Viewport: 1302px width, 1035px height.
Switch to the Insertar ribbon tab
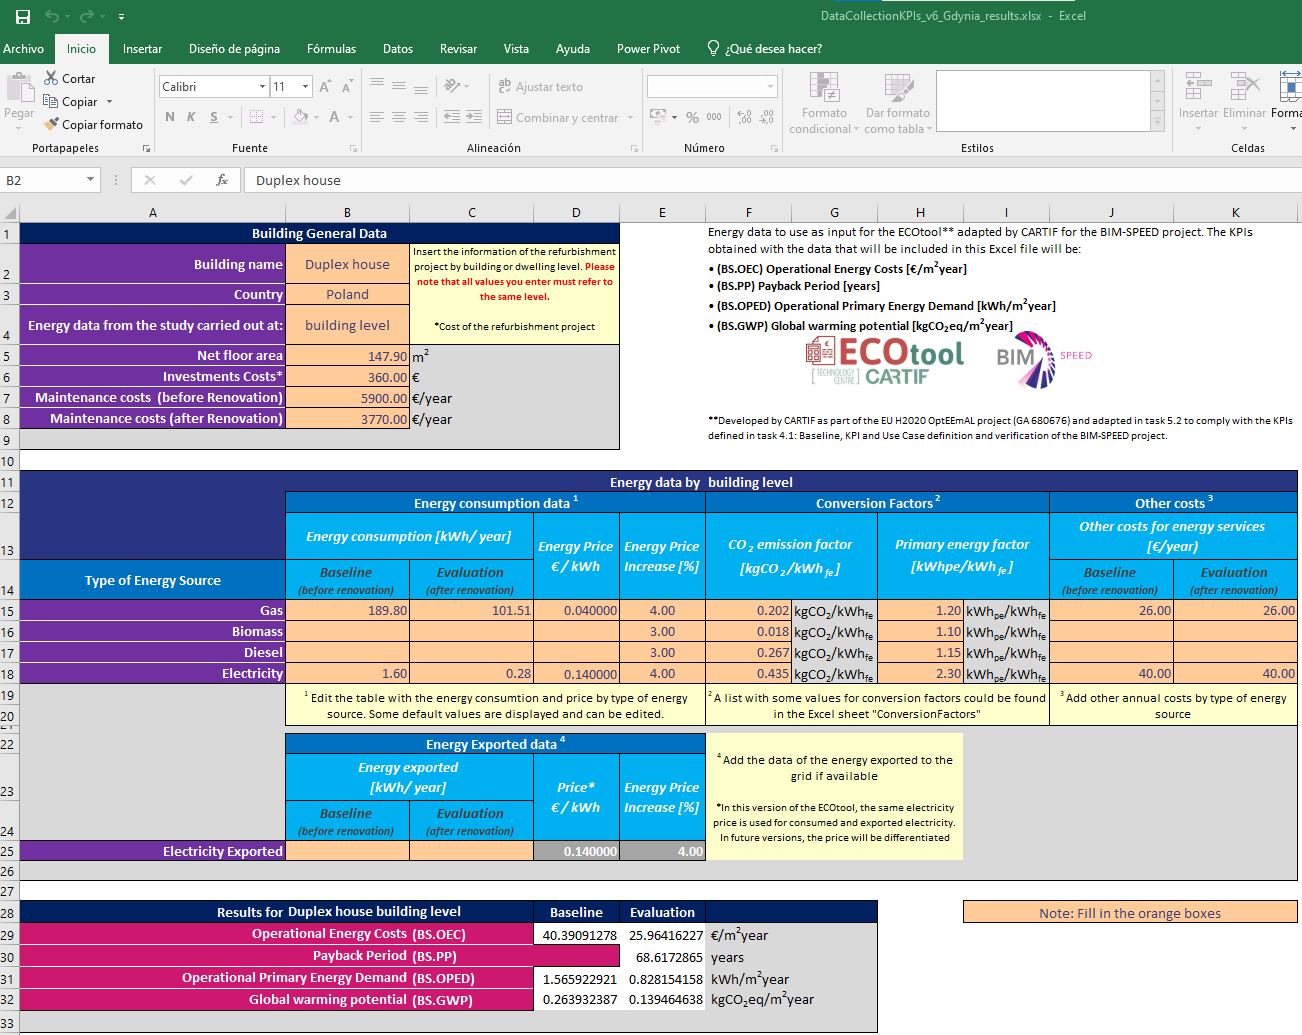click(x=142, y=49)
